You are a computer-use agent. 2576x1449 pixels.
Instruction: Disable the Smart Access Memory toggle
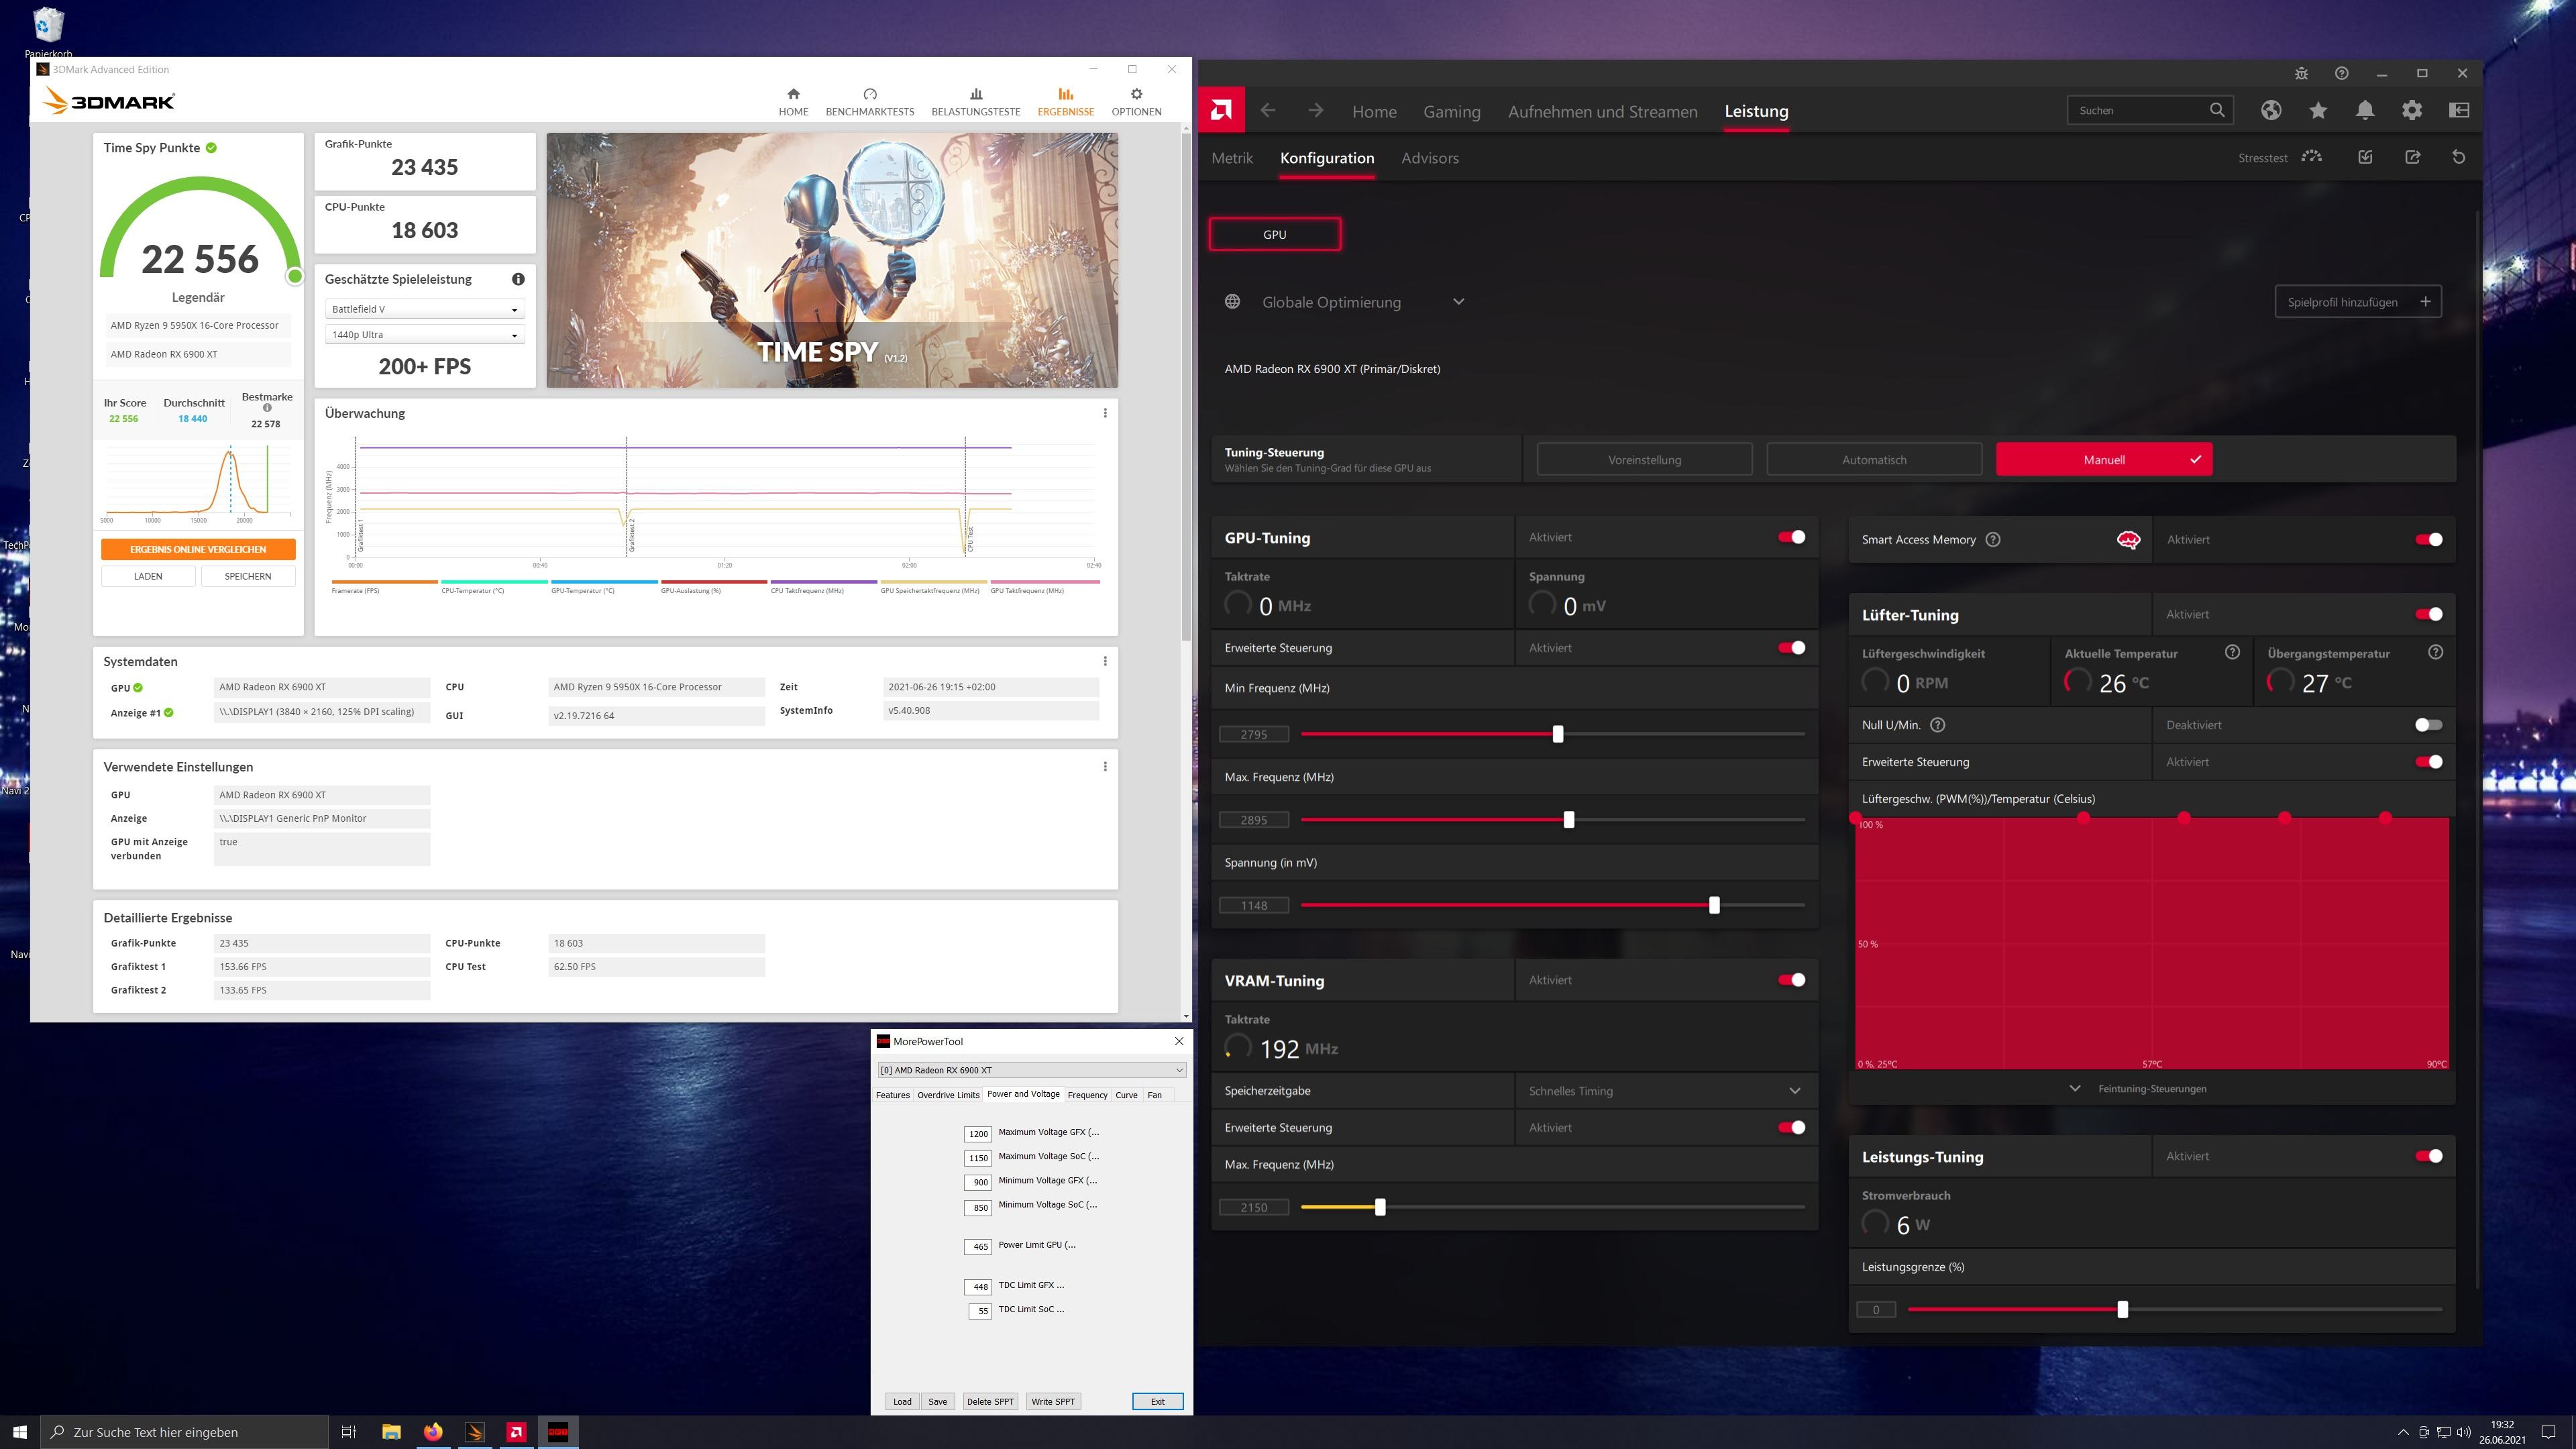2428,540
